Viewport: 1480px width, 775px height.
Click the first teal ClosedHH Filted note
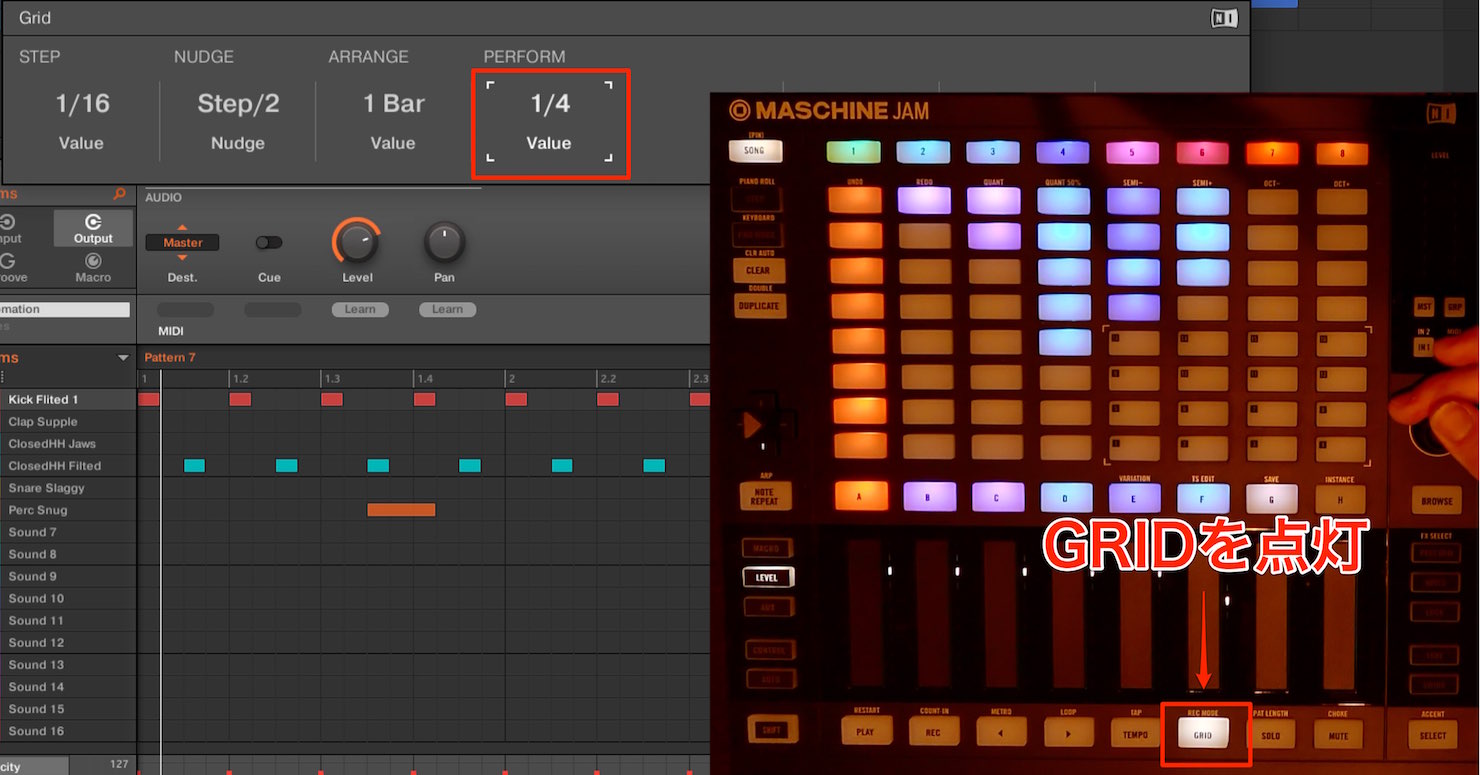[x=194, y=465]
